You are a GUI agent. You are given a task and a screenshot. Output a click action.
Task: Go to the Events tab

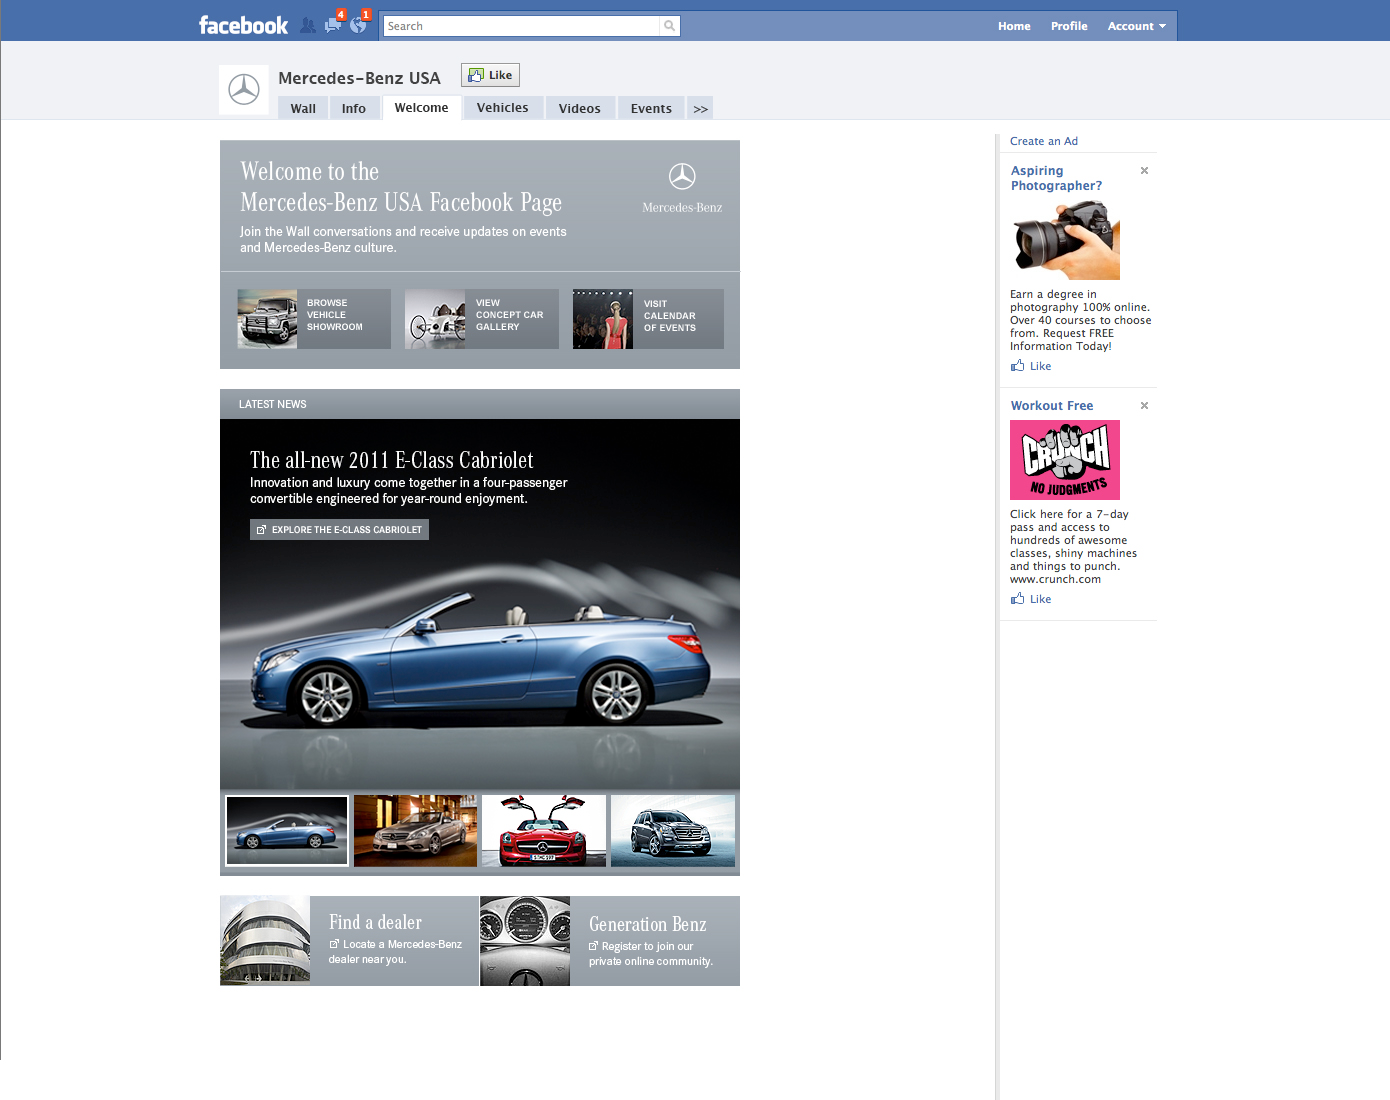click(x=651, y=109)
